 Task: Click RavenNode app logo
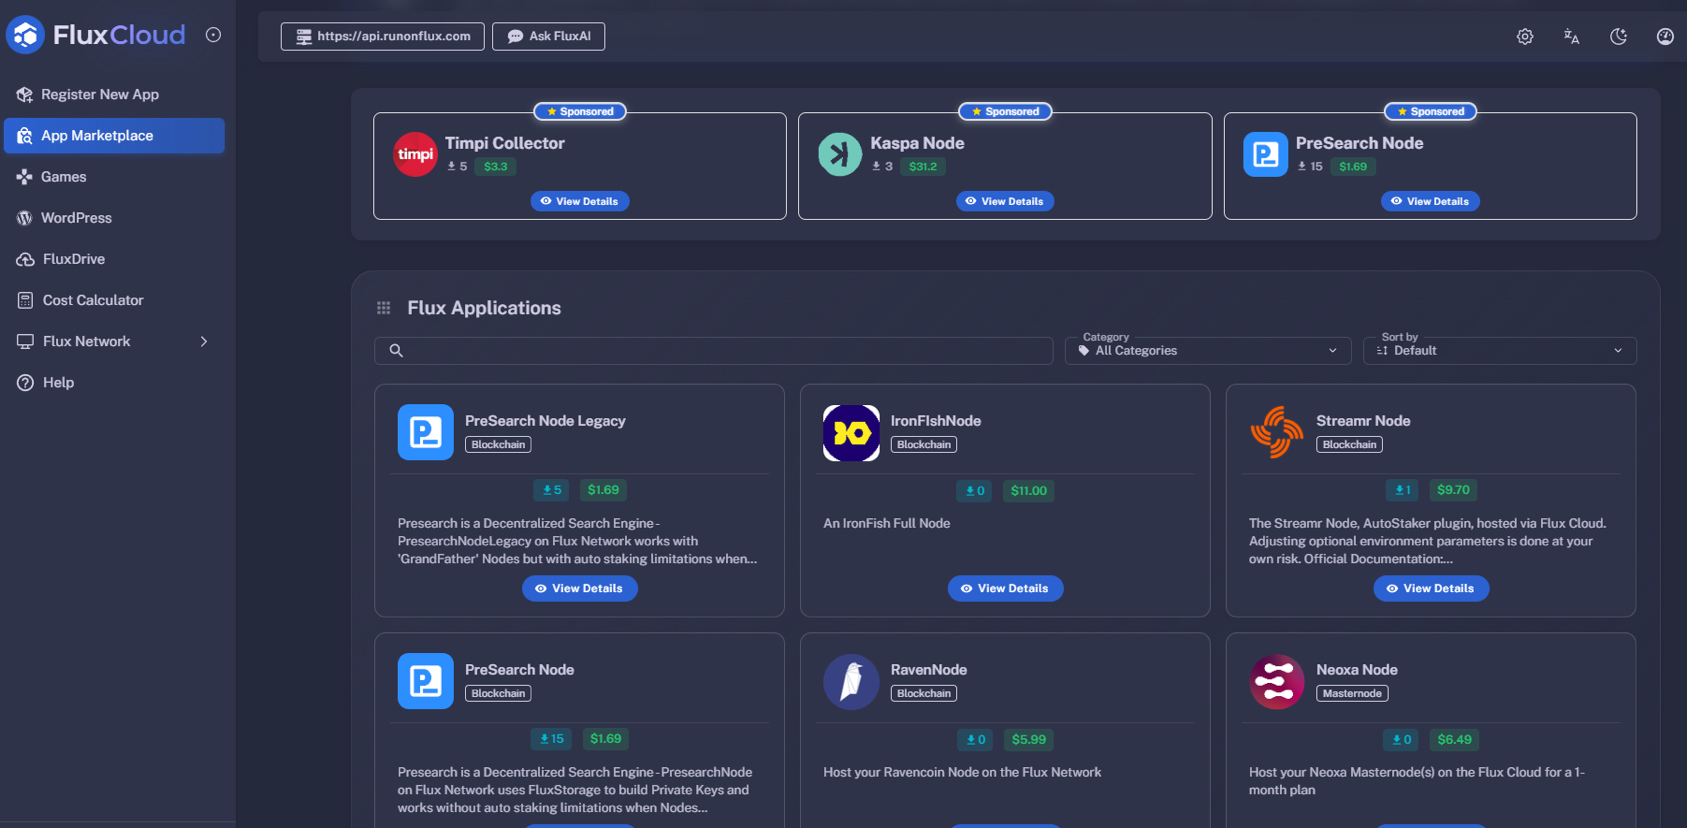point(851,681)
